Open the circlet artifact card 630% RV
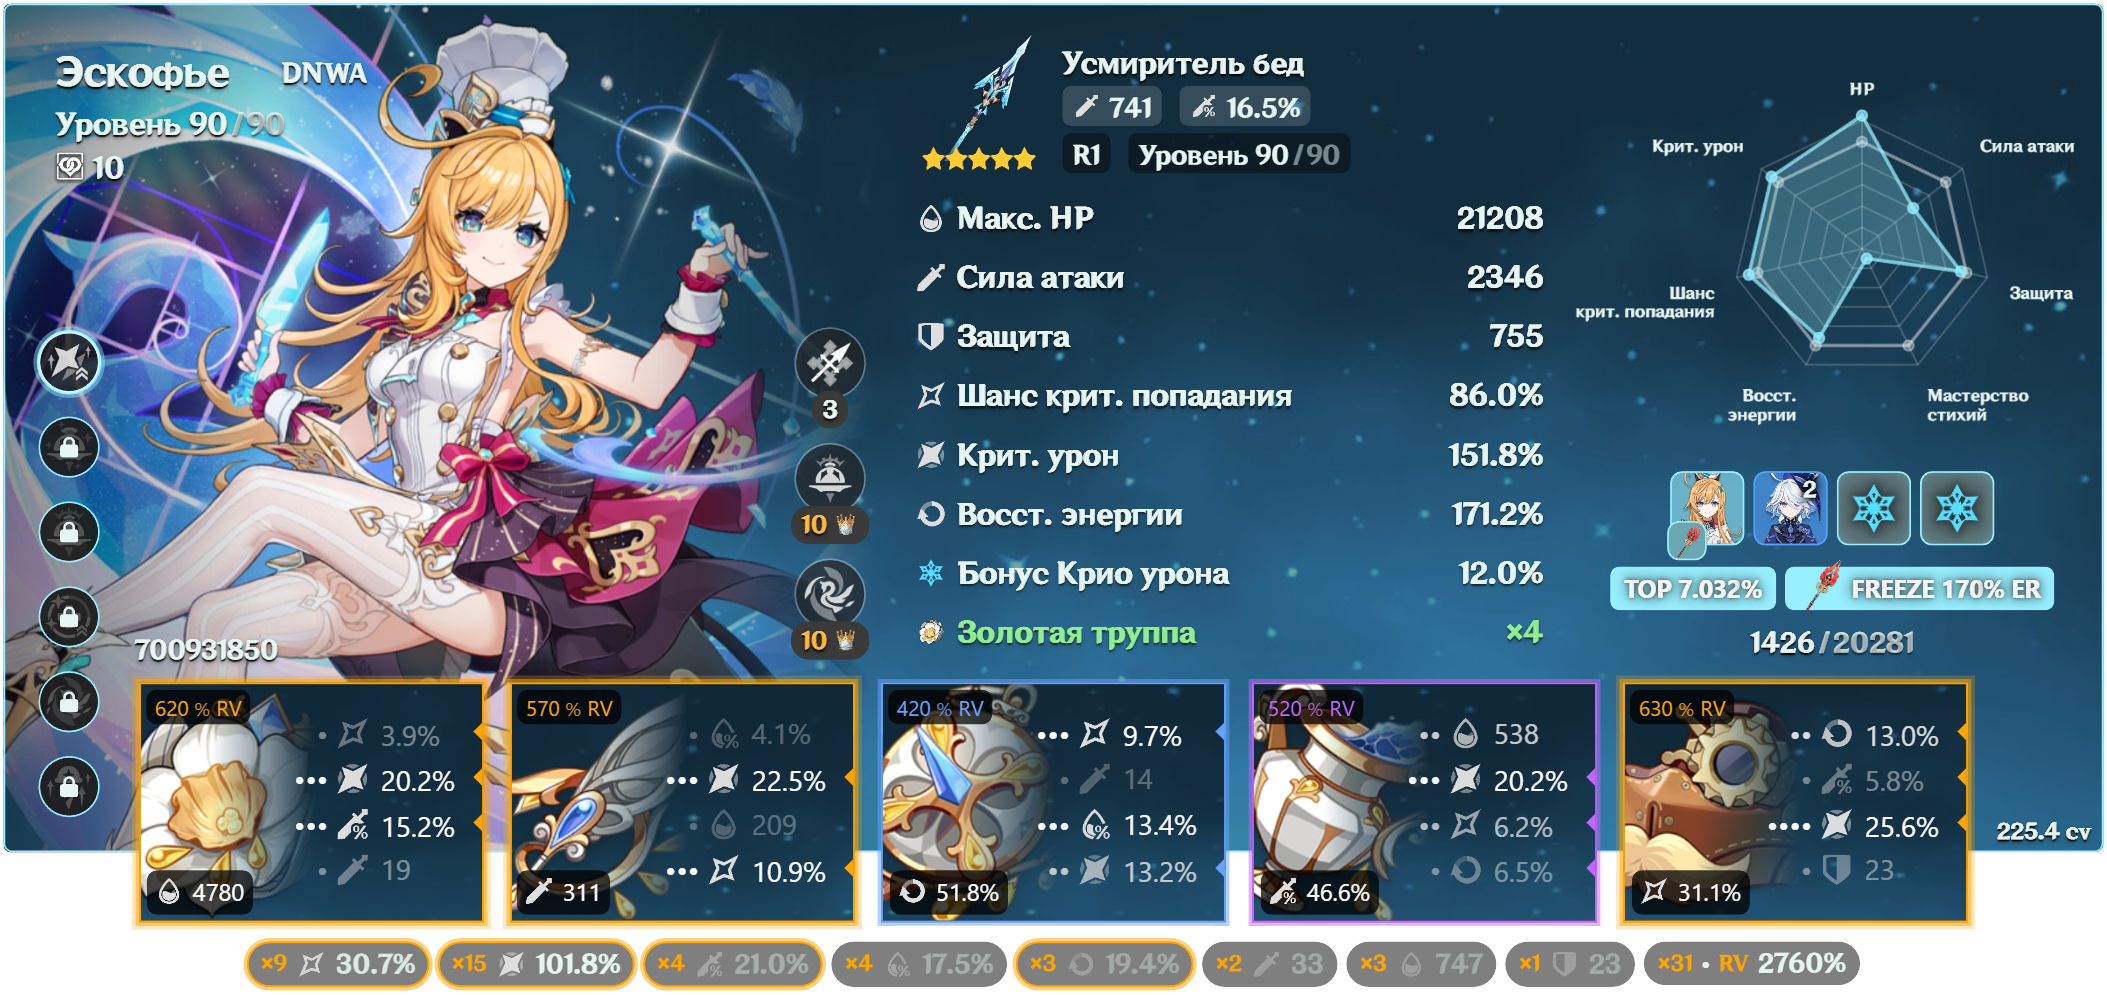2107x995 pixels. [1796, 802]
